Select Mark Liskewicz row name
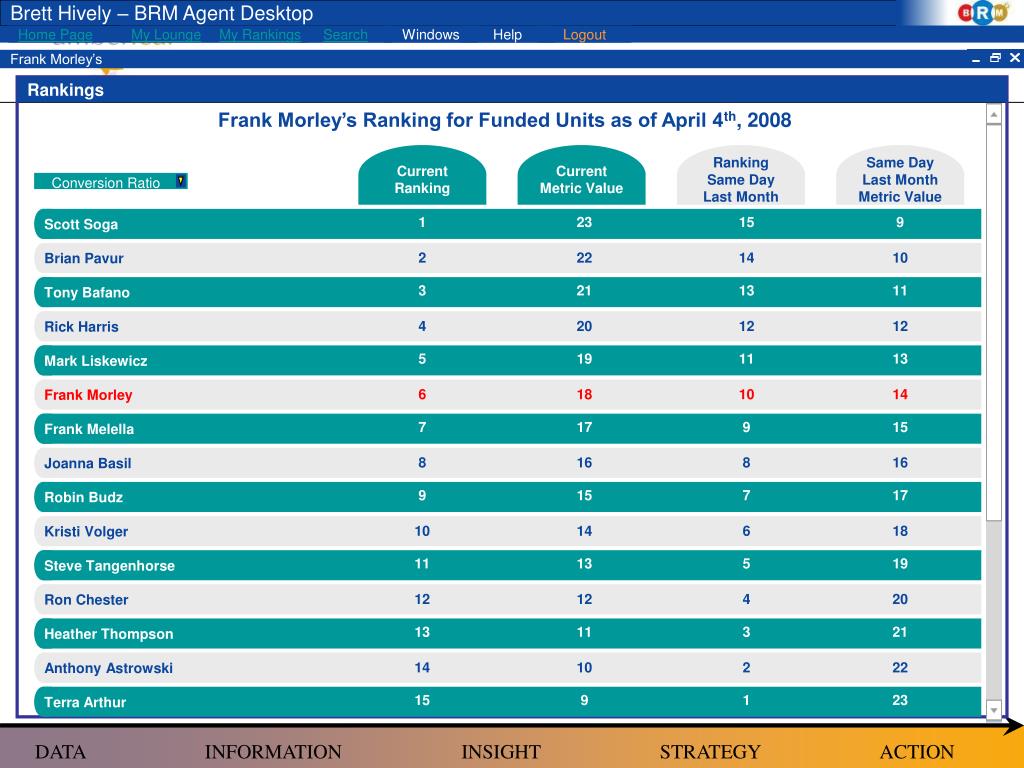Viewport: 1024px width, 768px height. click(96, 360)
